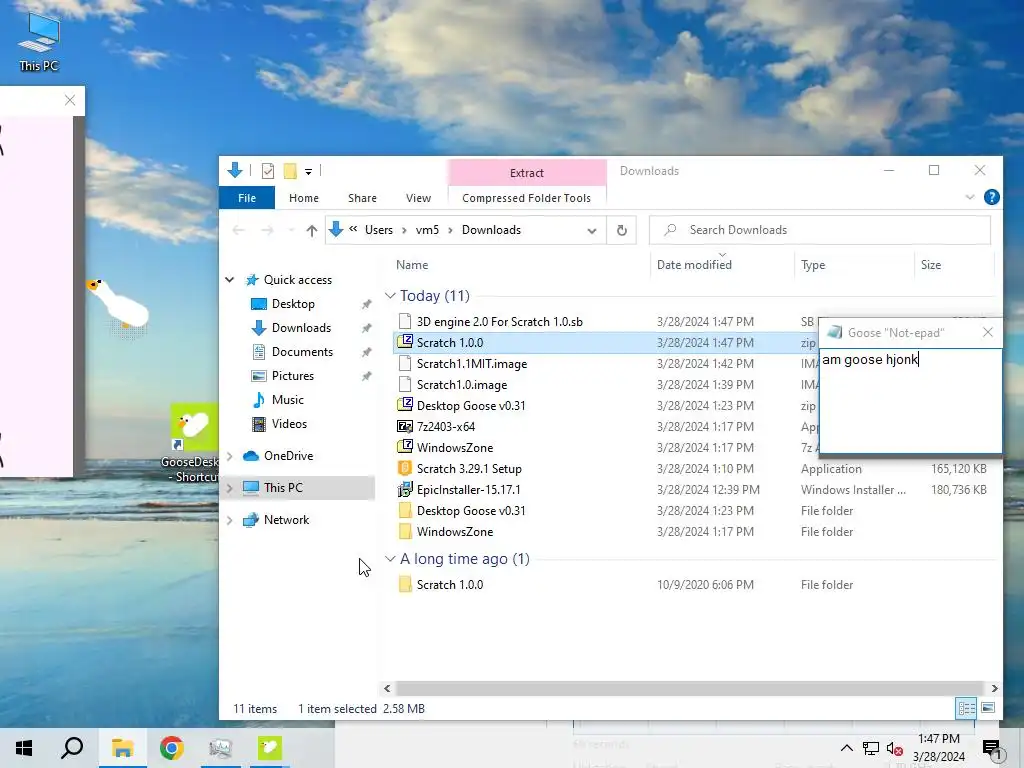The width and height of the screenshot is (1024, 768).
Task: Select Network in the navigation pane
Action: pos(286,520)
